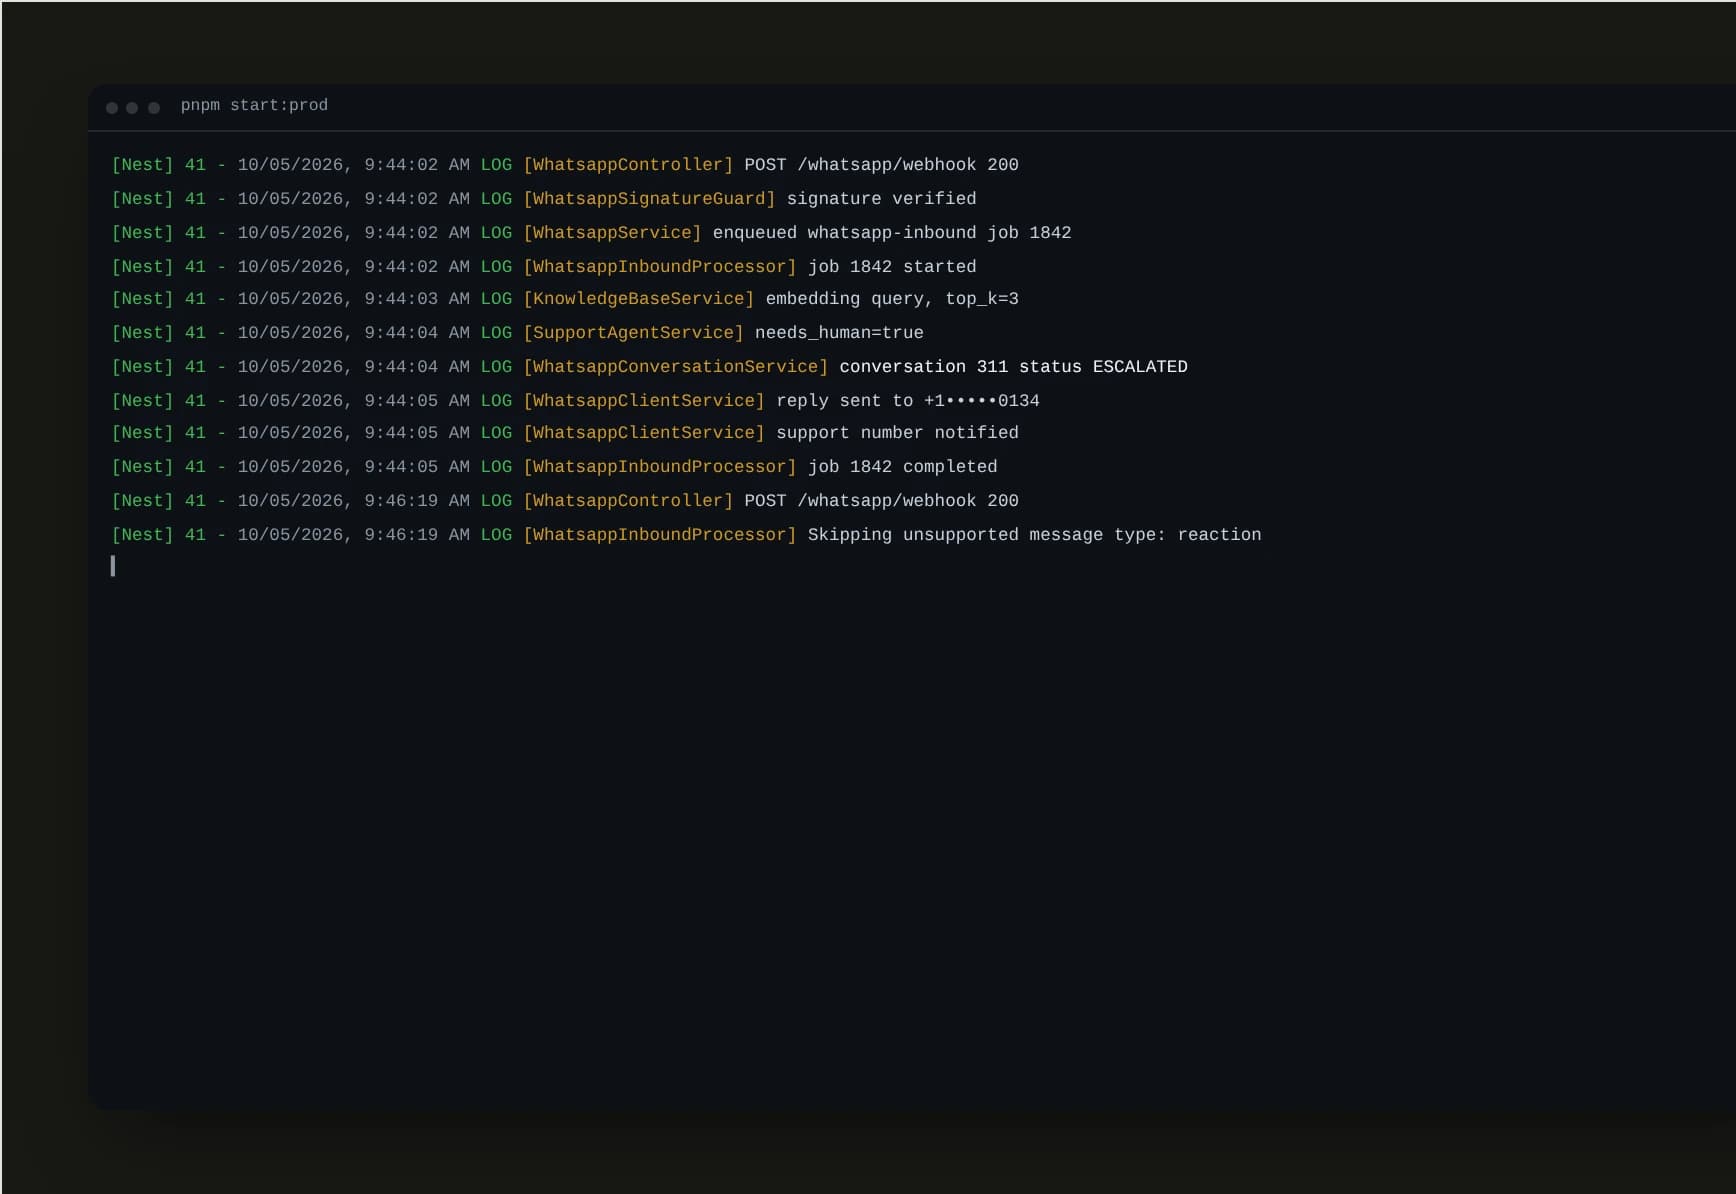This screenshot has height=1194, width=1736.
Task: Select 'enqueued whatsapp-inbound job 1842' text
Action: (892, 233)
